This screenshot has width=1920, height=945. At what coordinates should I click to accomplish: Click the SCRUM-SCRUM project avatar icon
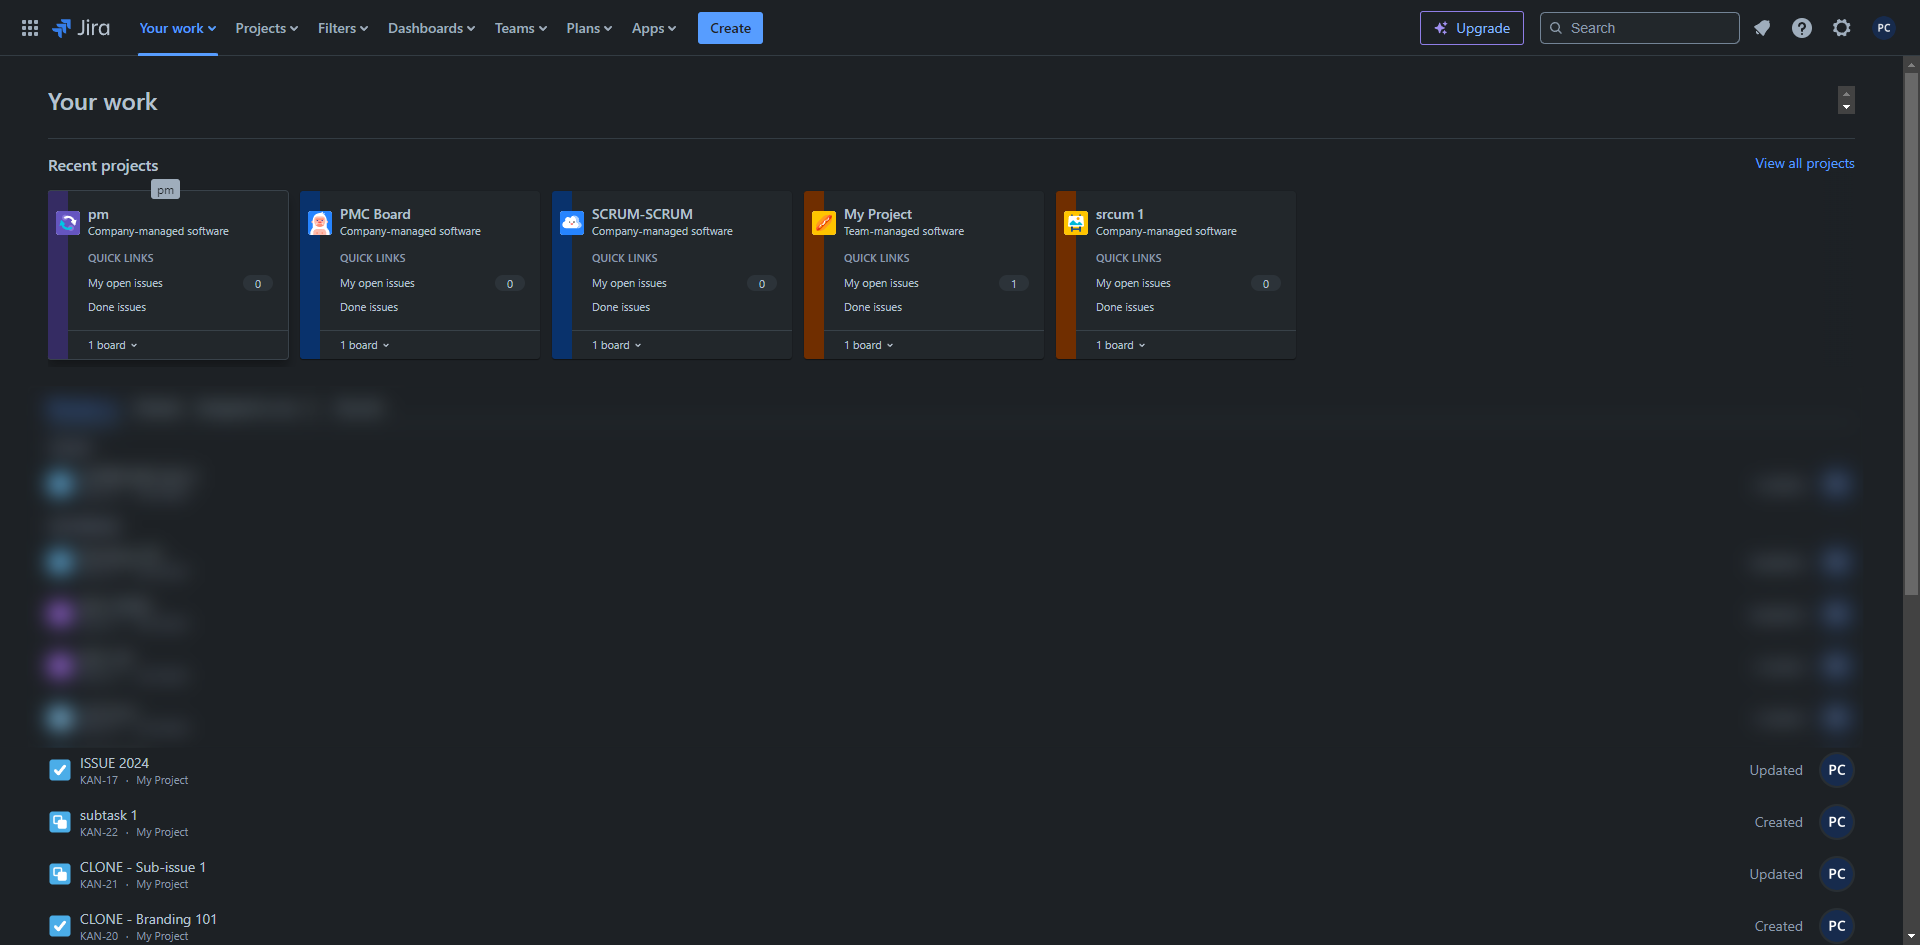572,223
